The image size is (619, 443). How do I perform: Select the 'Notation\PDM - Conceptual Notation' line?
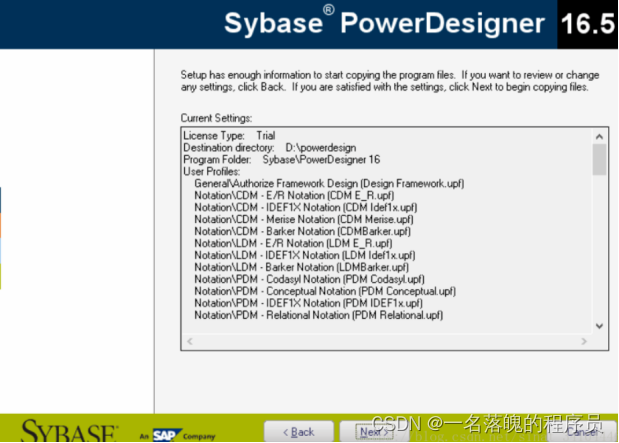(x=325, y=291)
